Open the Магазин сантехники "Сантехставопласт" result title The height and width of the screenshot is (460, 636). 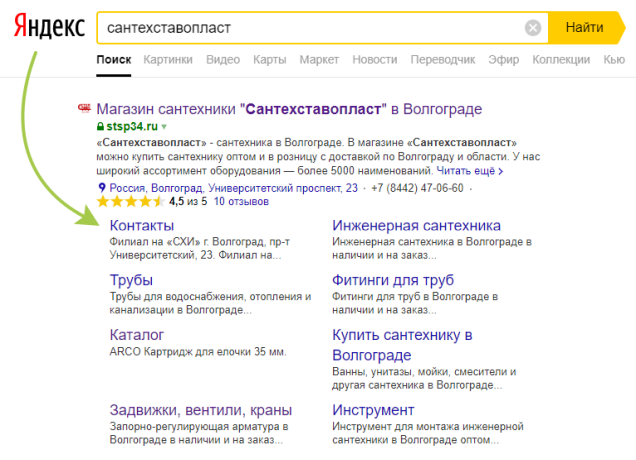click(x=289, y=109)
